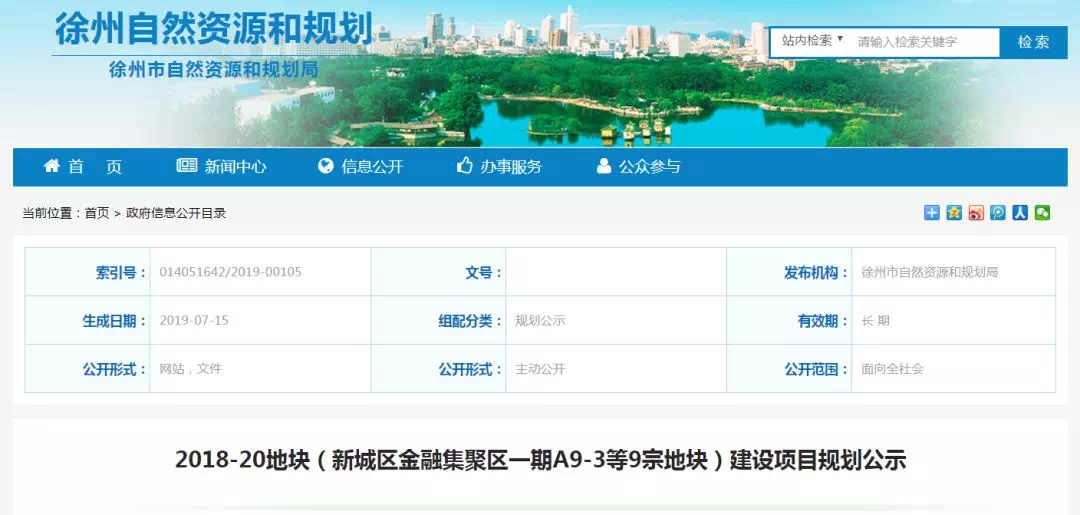Share via Tencent Weibo icon
This screenshot has height=515, width=1080.
pos(998,213)
